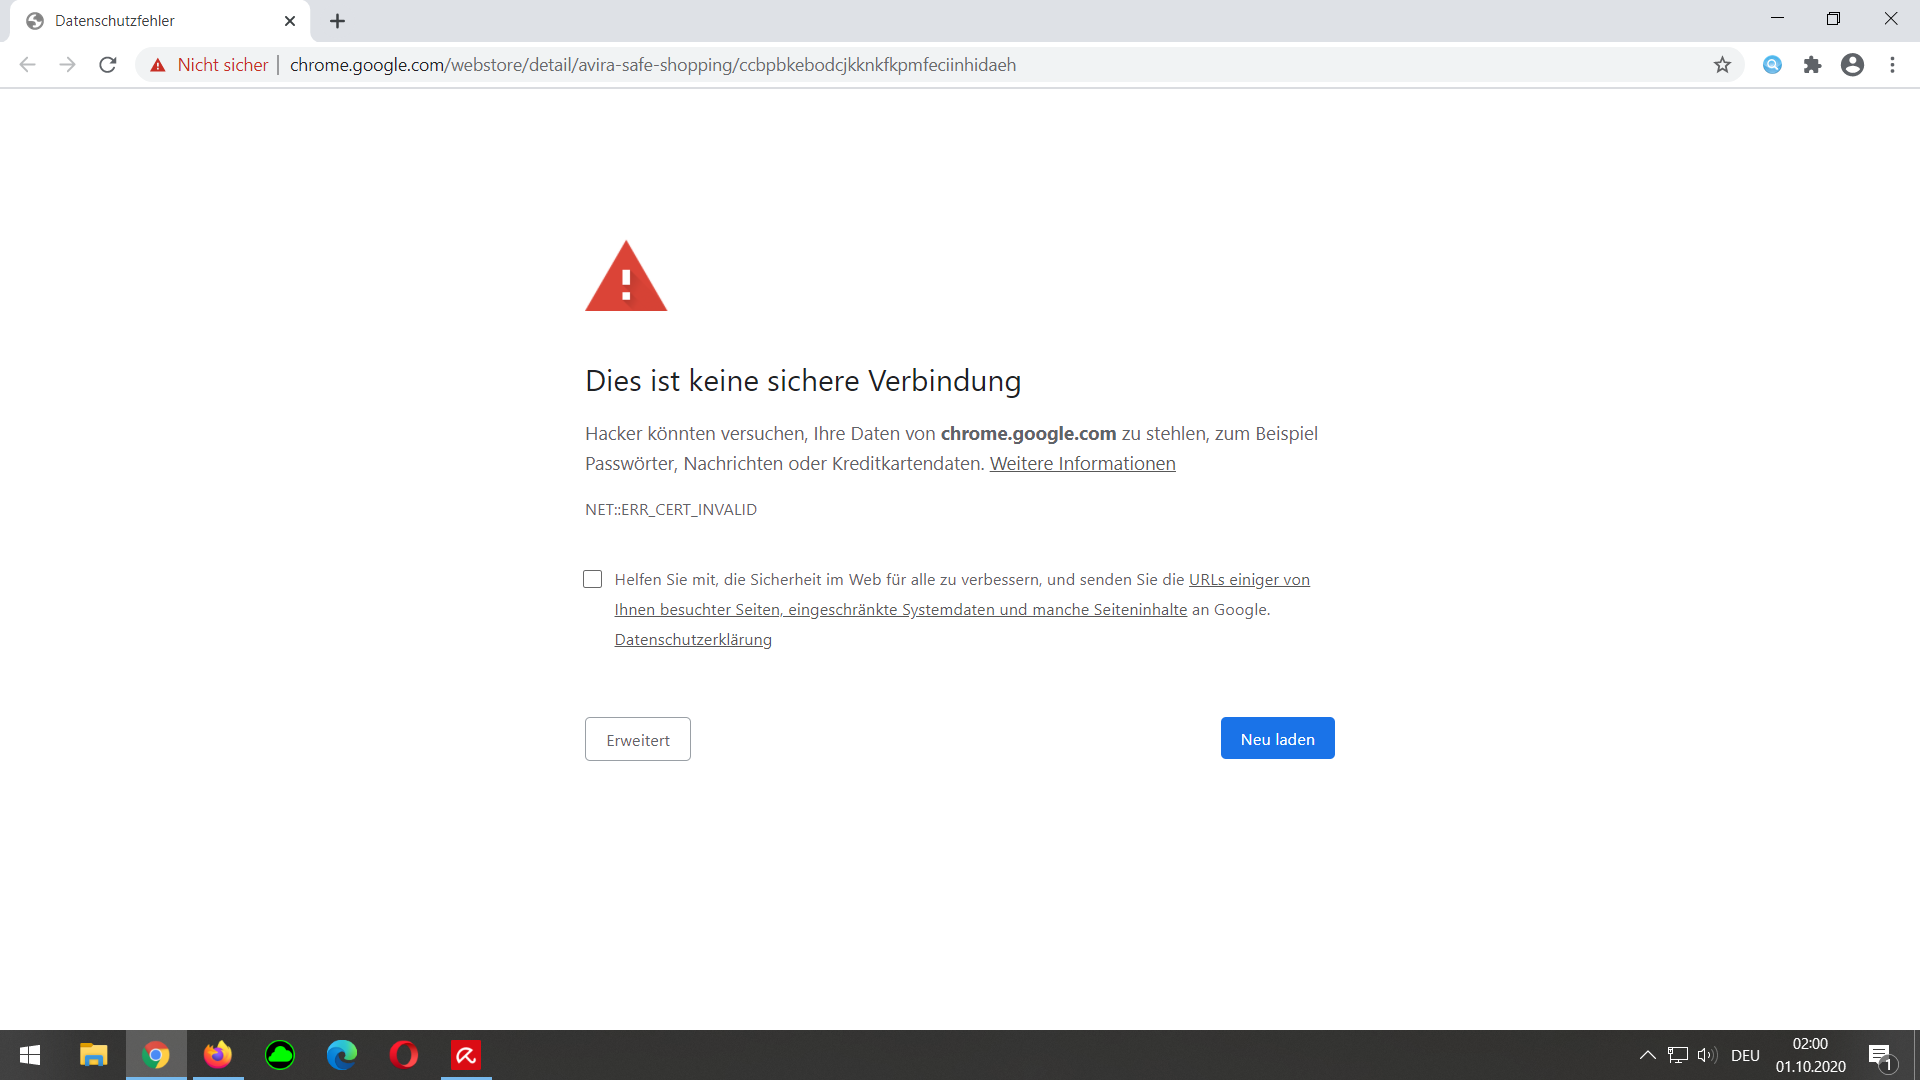Open Microsoft Edge from the taskbar
The width and height of the screenshot is (1920, 1080).
341,1054
